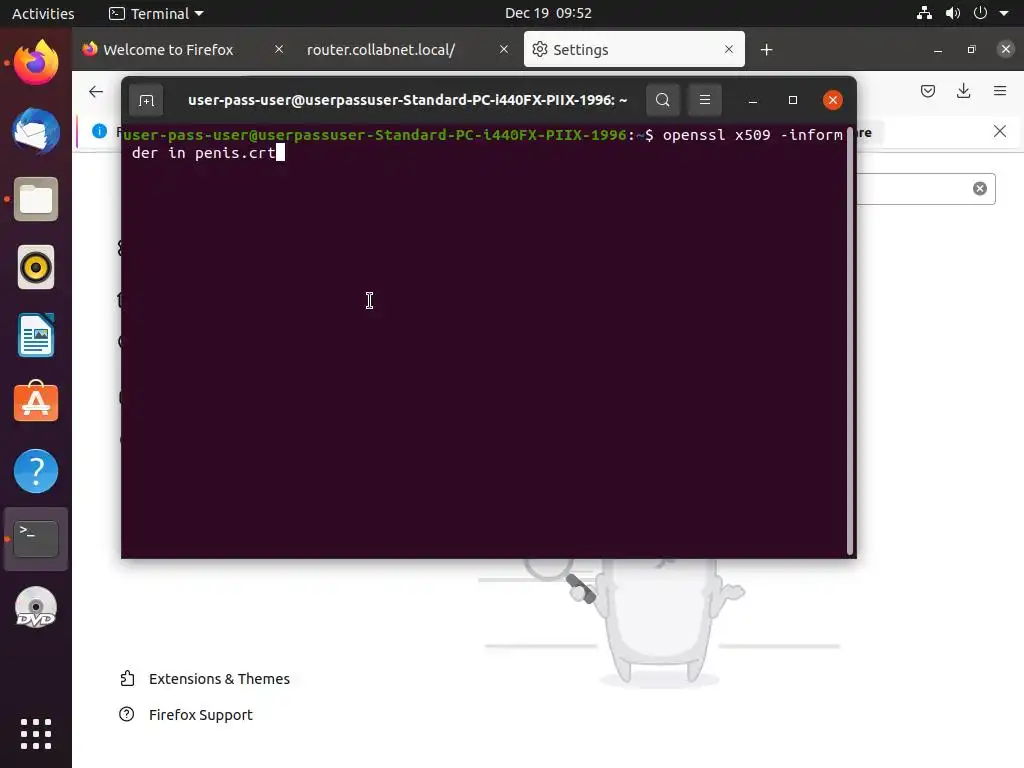This screenshot has height=768, width=1024.
Task: Click the info icon in Firefox notification bar
Action: (x=99, y=131)
